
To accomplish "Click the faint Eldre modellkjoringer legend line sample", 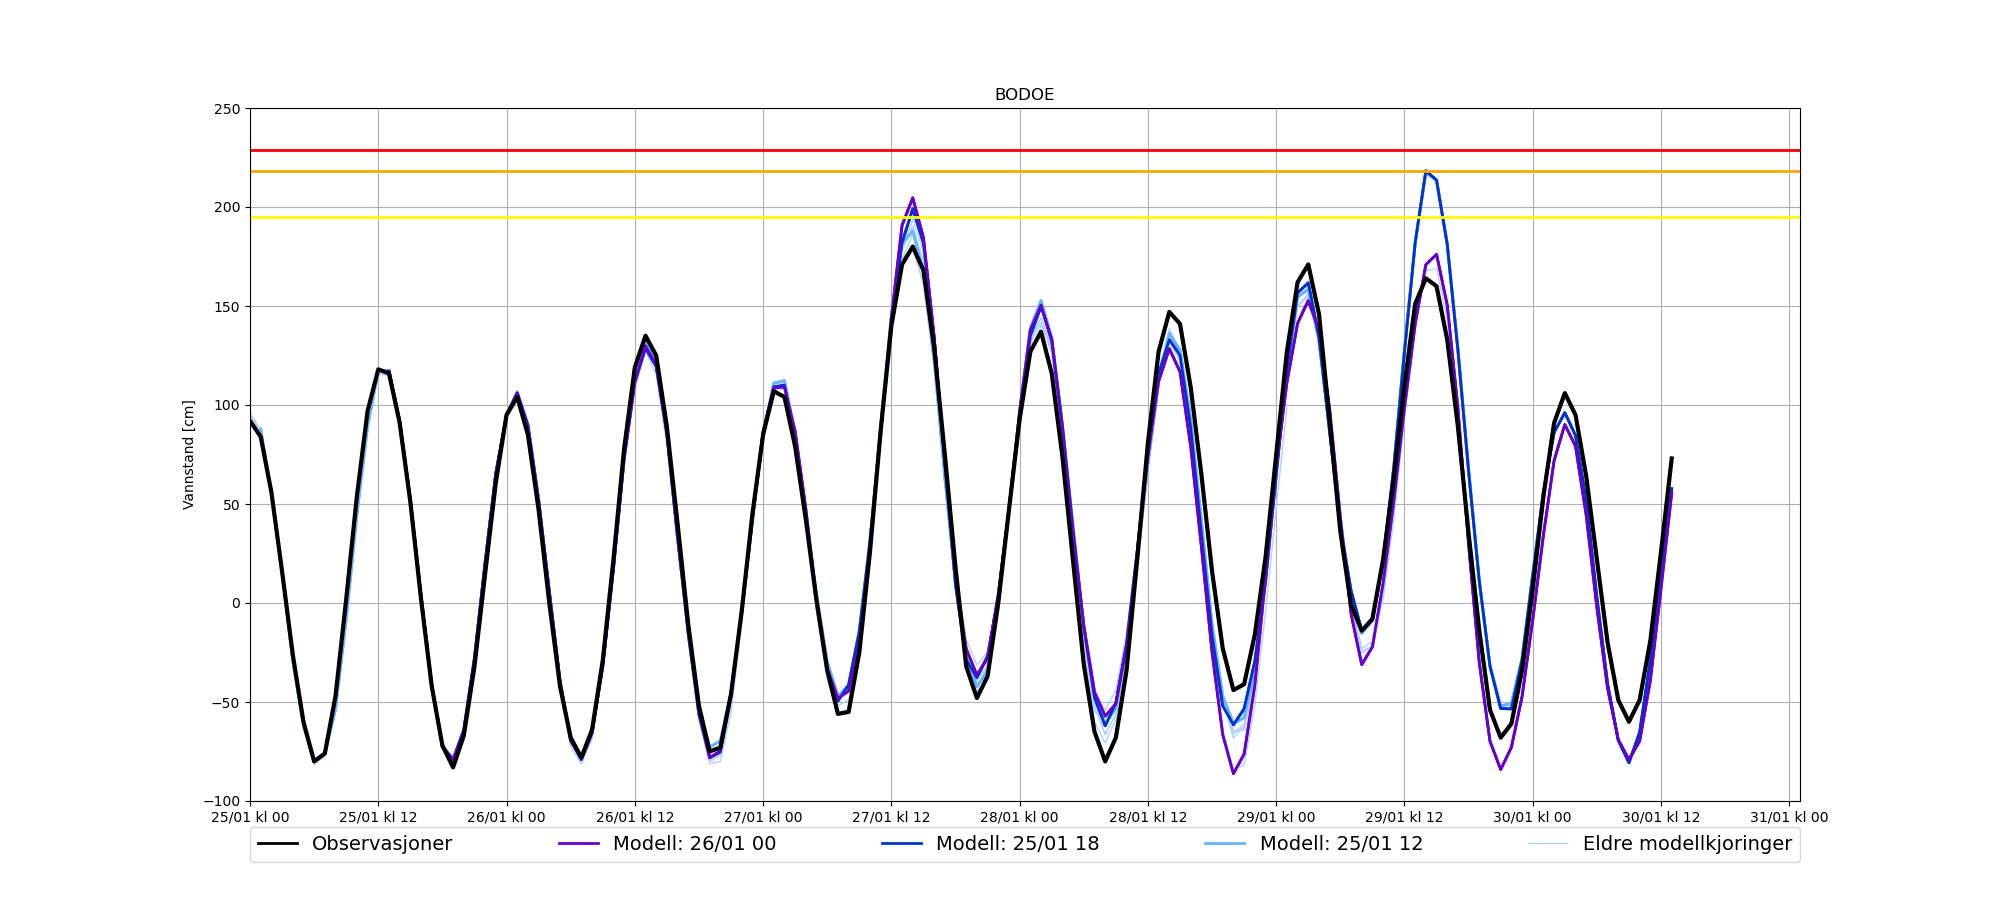I will 1548,844.
